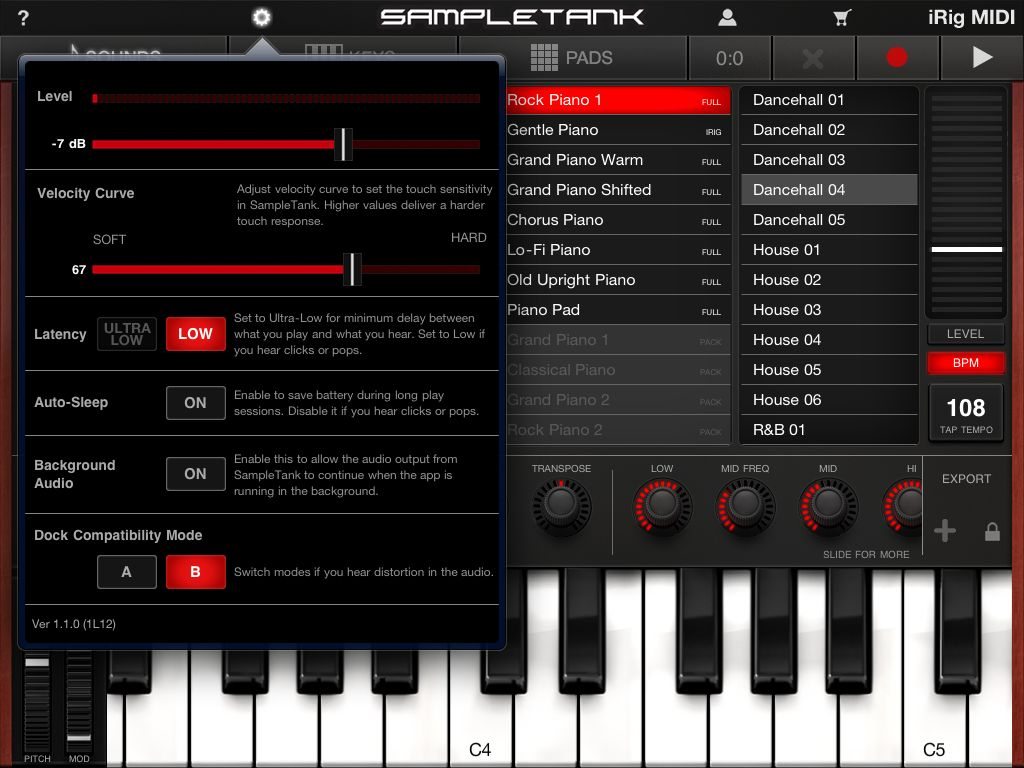Choose the House 03 pattern

pyautogui.click(x=829, y=310)
